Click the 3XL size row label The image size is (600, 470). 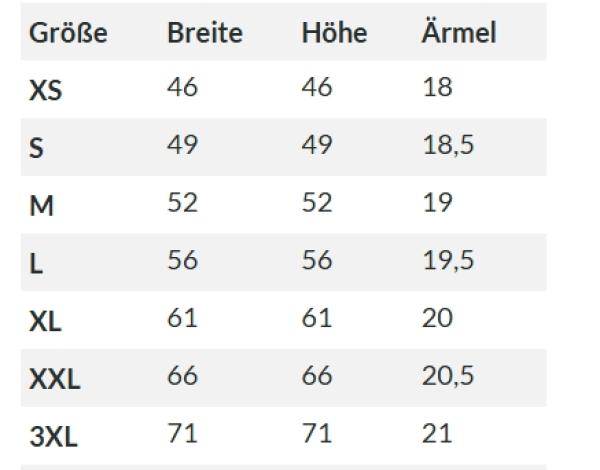click(55, 437)
